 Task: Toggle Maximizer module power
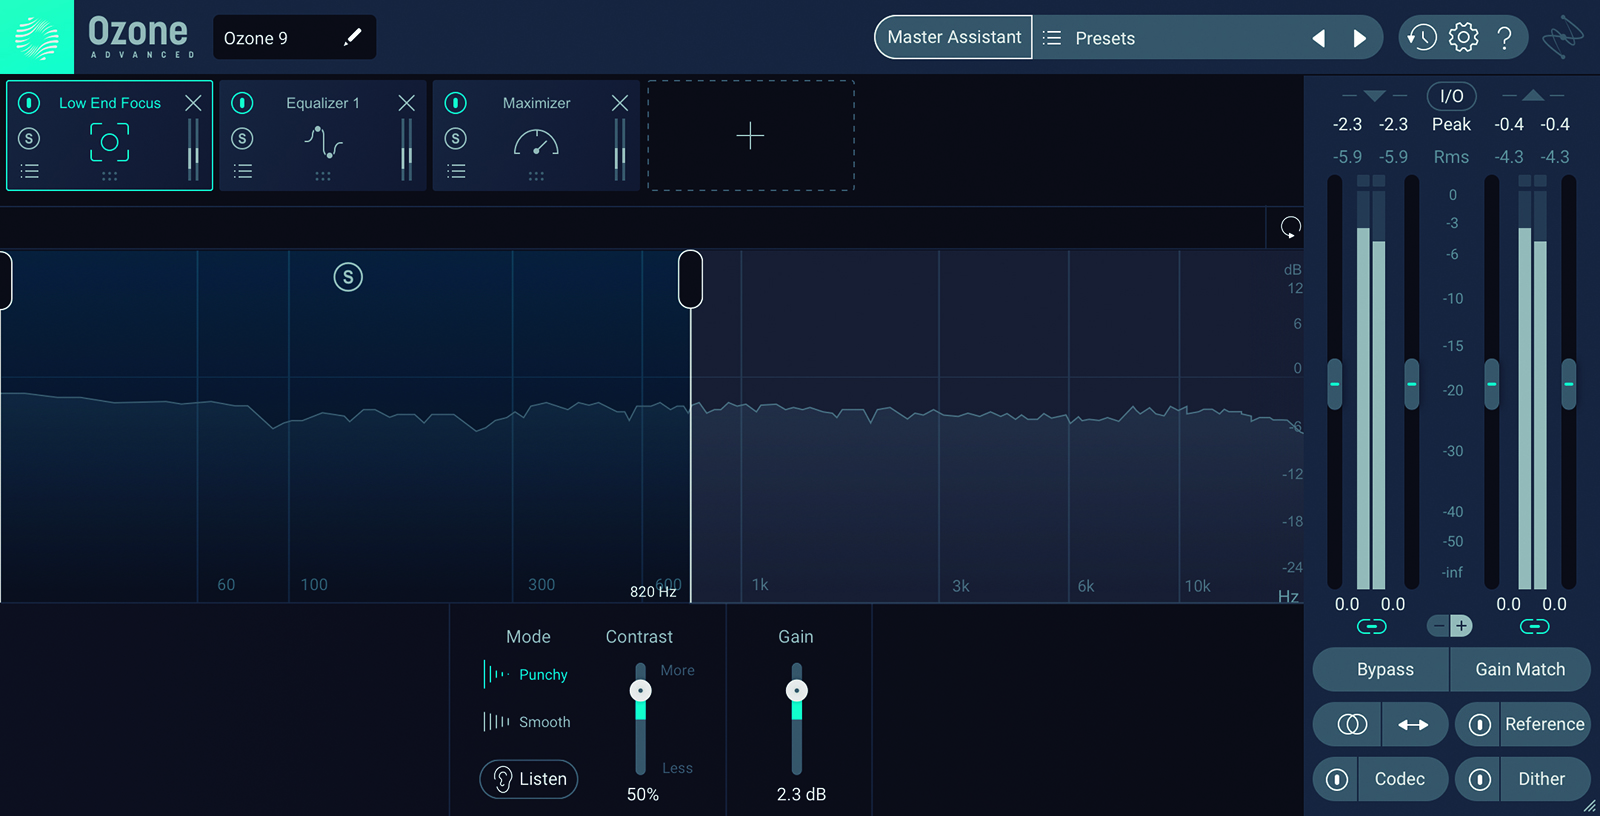(455, 102)
